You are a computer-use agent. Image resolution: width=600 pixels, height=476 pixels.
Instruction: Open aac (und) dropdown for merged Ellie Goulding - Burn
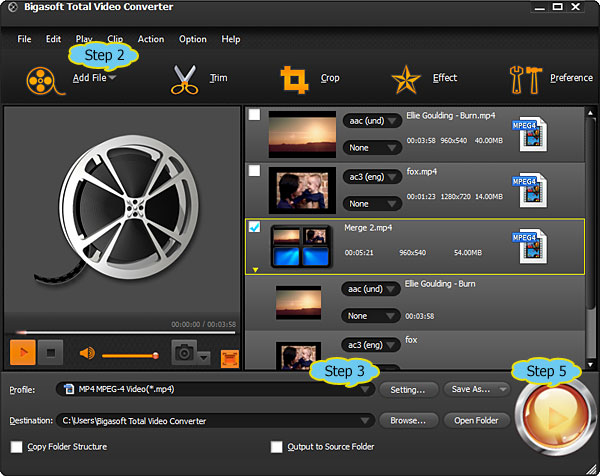coord(370,289)
